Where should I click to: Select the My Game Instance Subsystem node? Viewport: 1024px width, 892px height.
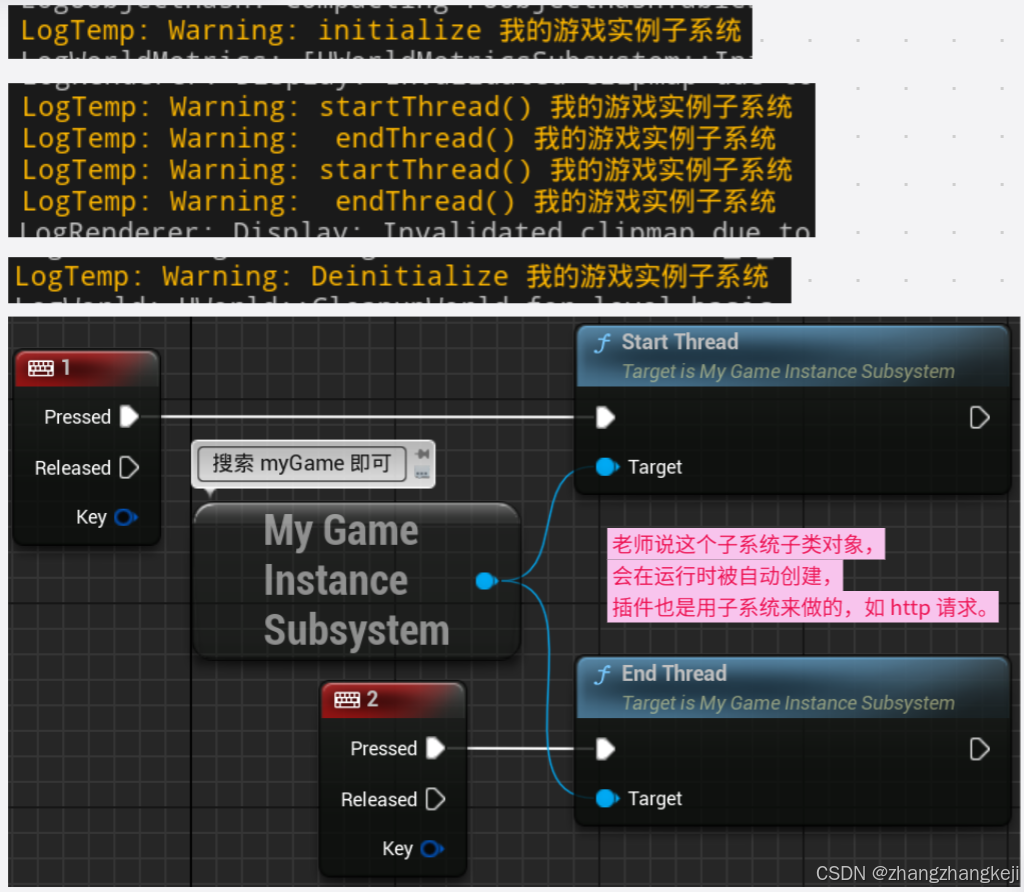[x=357, y=581]
